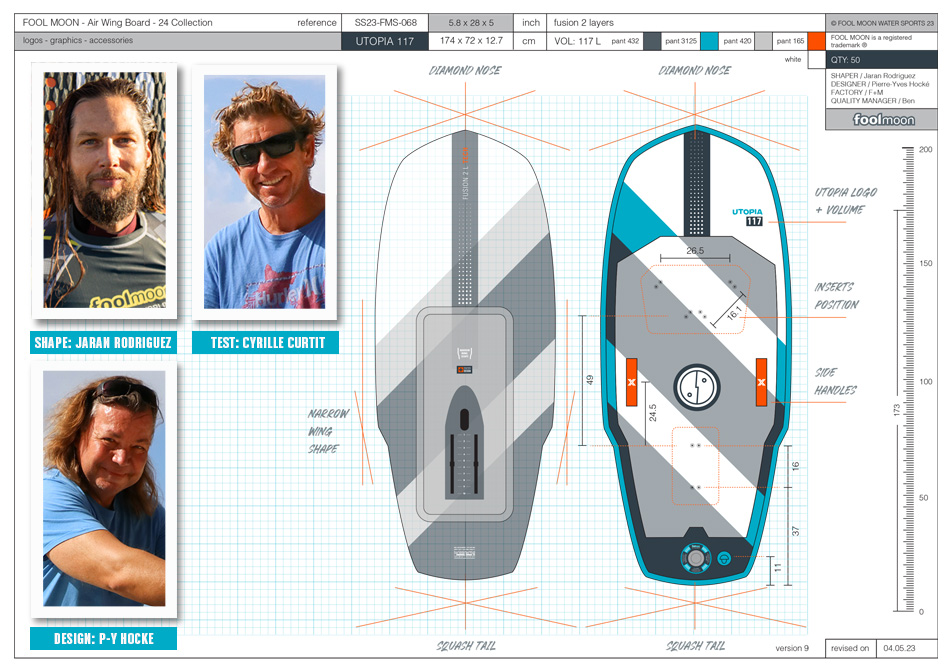The width and height of the screenshot is (951, 670).
Task: Click the 'revised on' cell
Action: coord(850,648)
